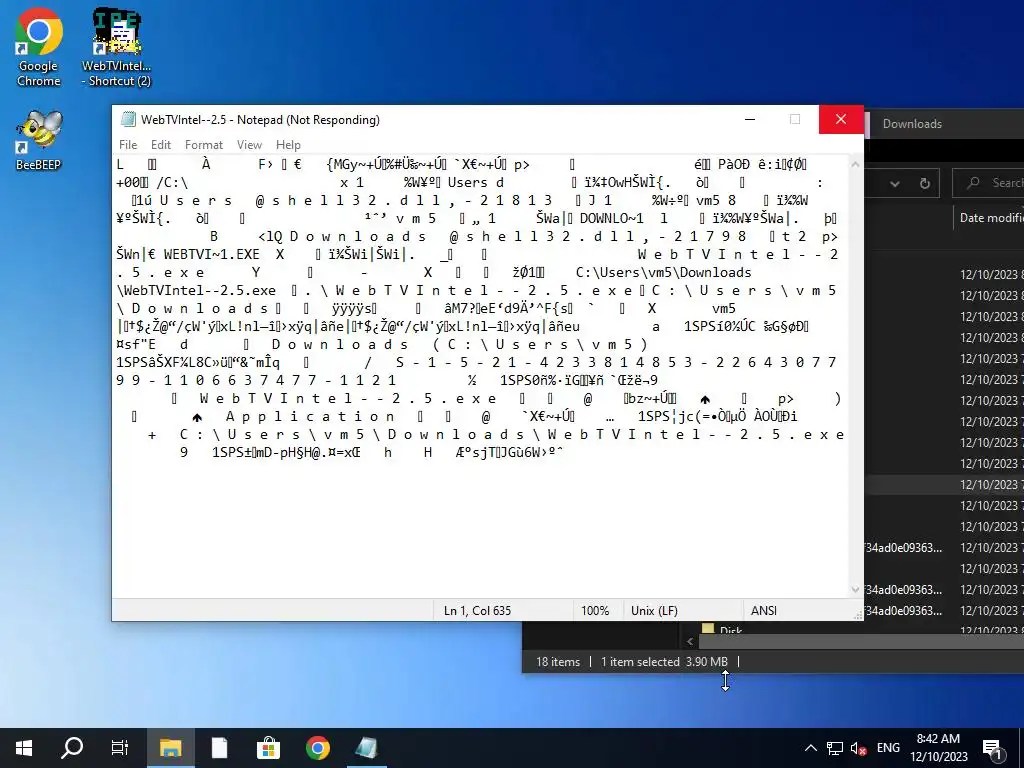Image resolution: width=1024 pixels, height=768 pixels.
Task: Launch Chrome from the taskbar
Action: point(317,748)
